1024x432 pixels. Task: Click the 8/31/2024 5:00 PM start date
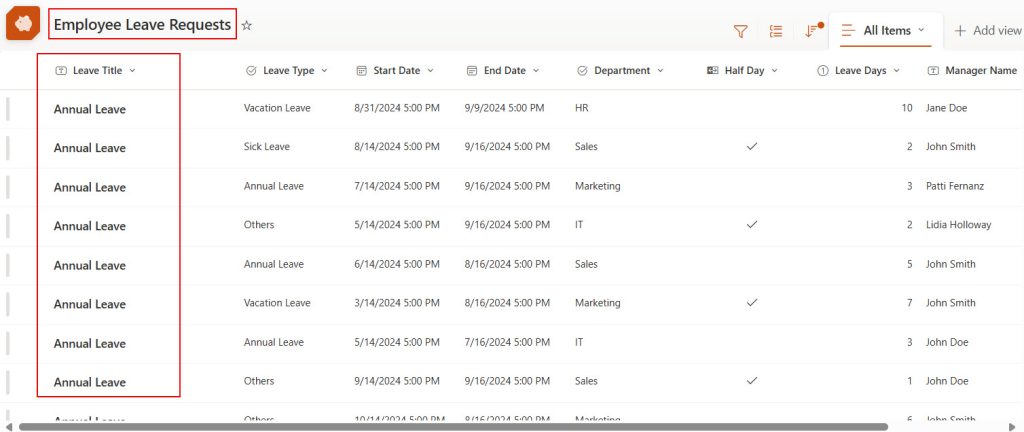tap(396, 108)
